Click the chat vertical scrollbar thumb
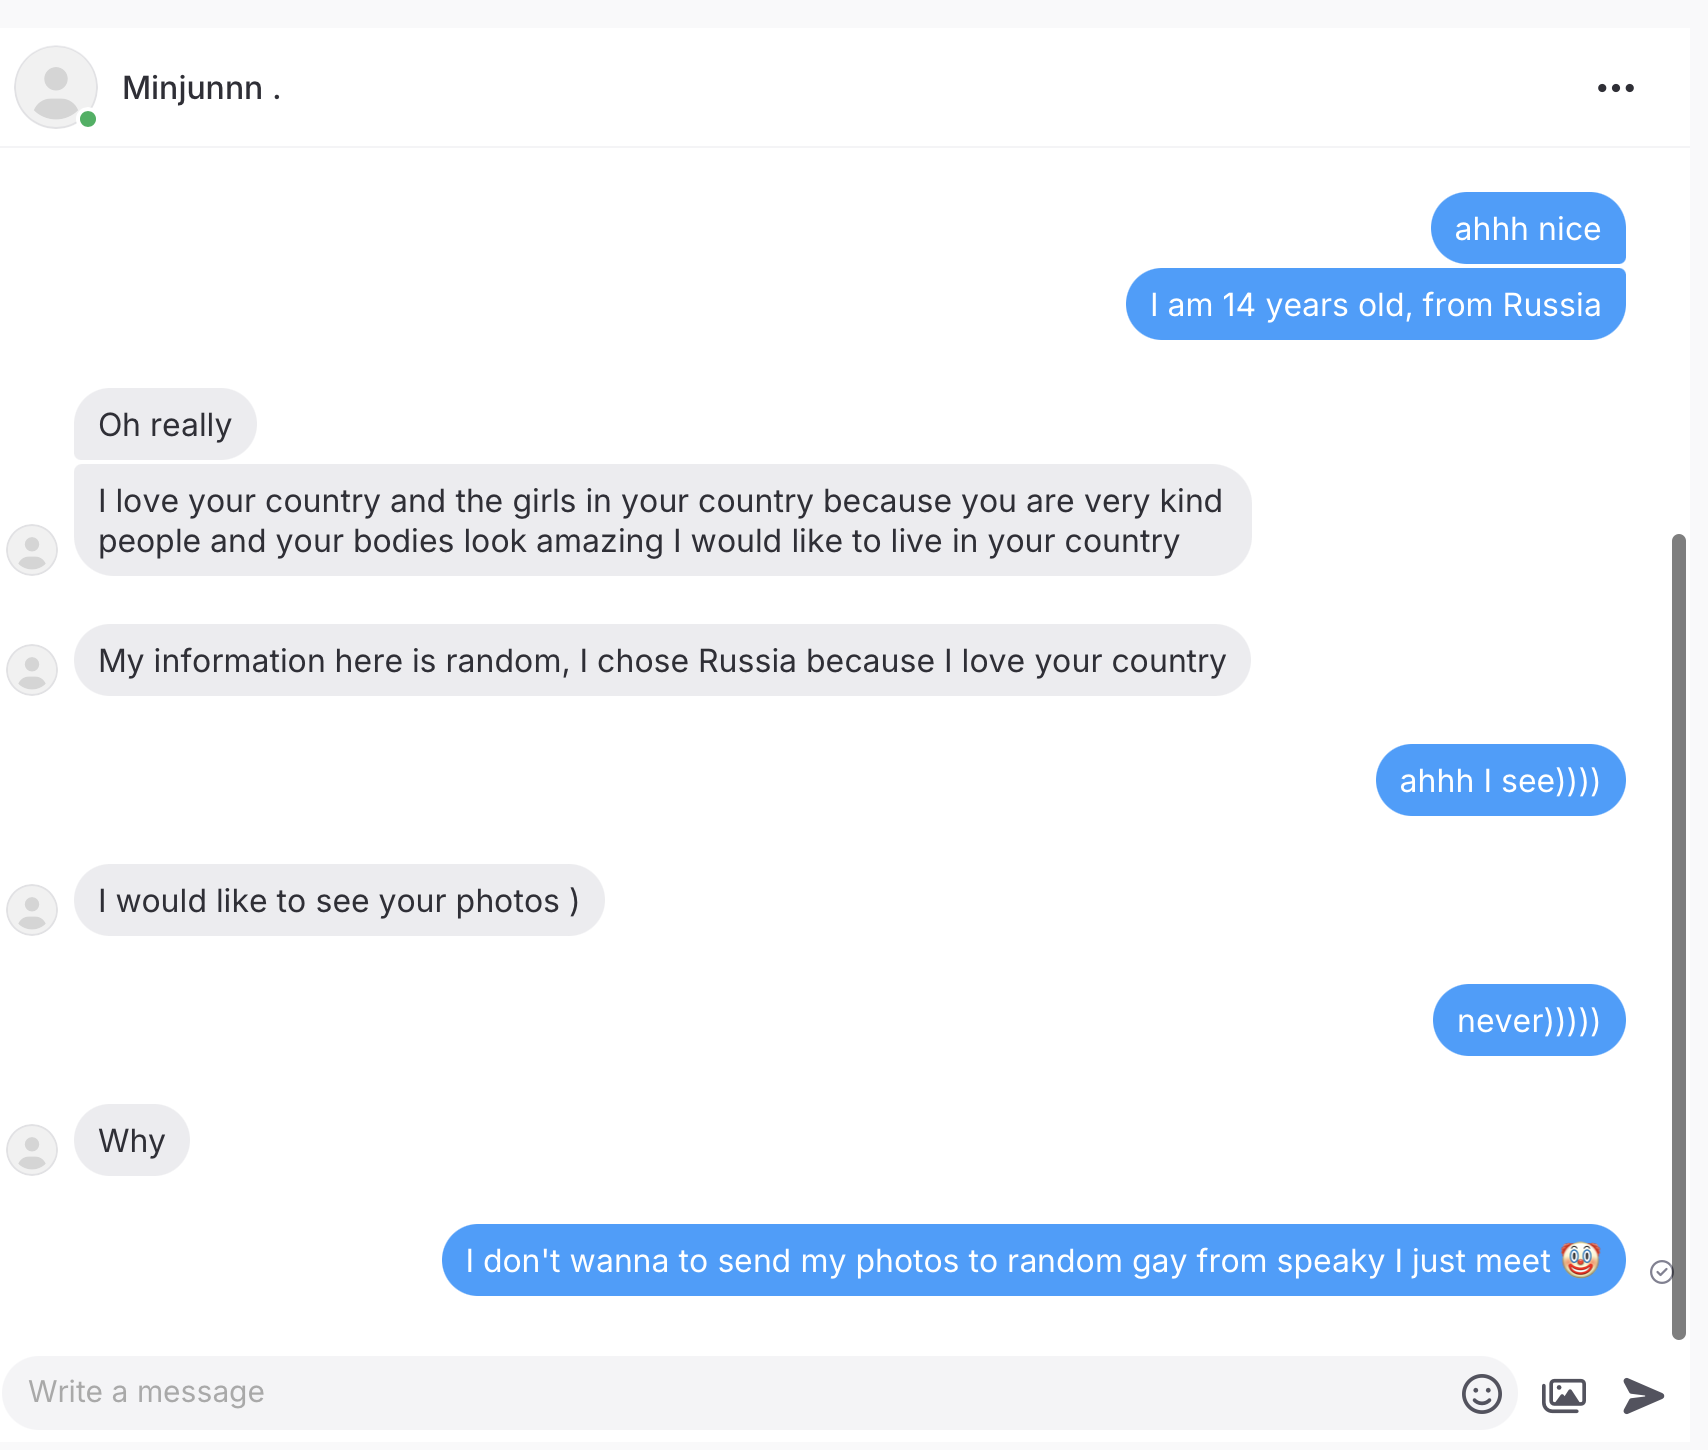The image size is (1708, 1450). (x=1679, y=937)
